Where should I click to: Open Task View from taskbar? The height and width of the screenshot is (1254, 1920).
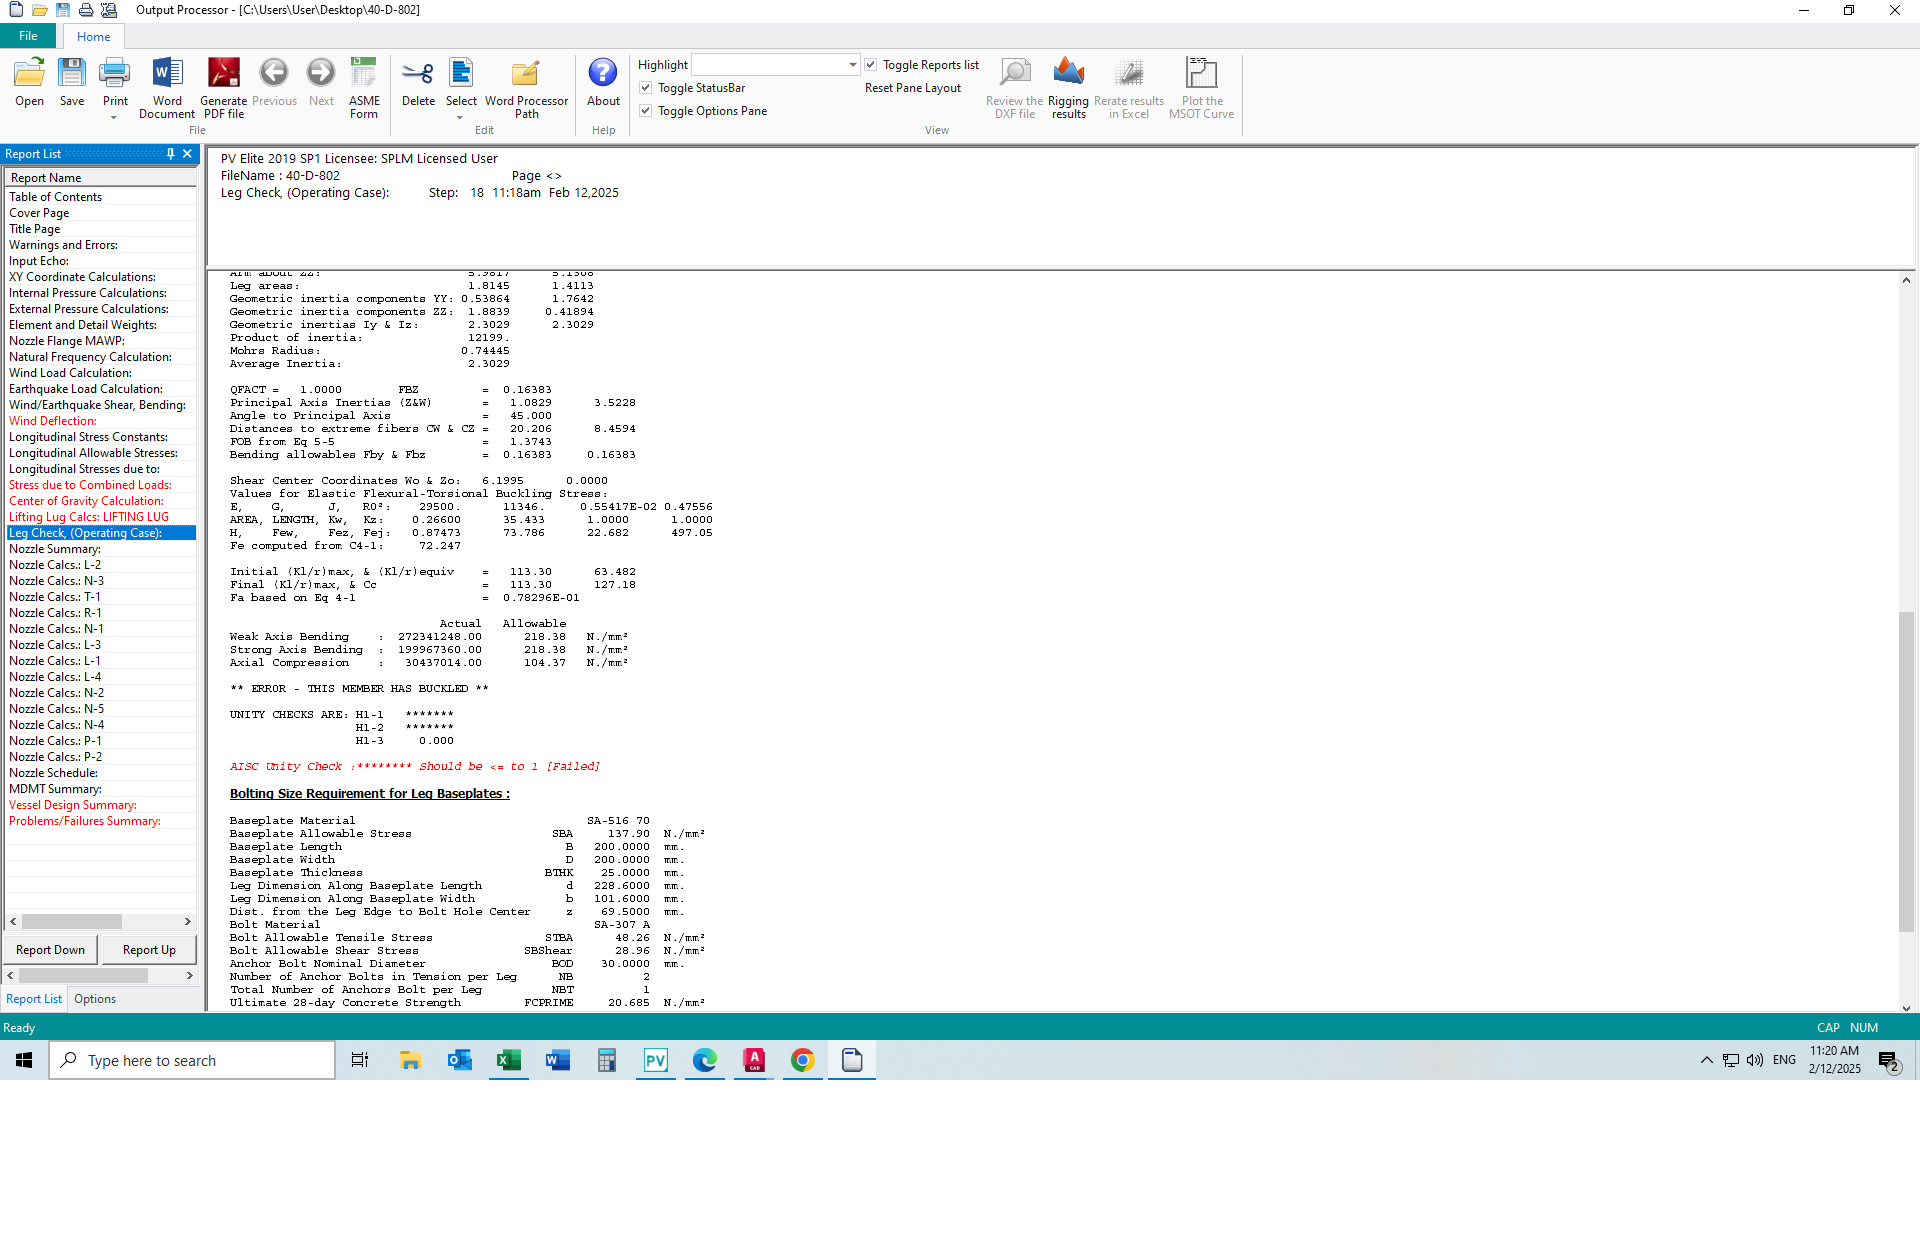click(x=360, y=1060)
